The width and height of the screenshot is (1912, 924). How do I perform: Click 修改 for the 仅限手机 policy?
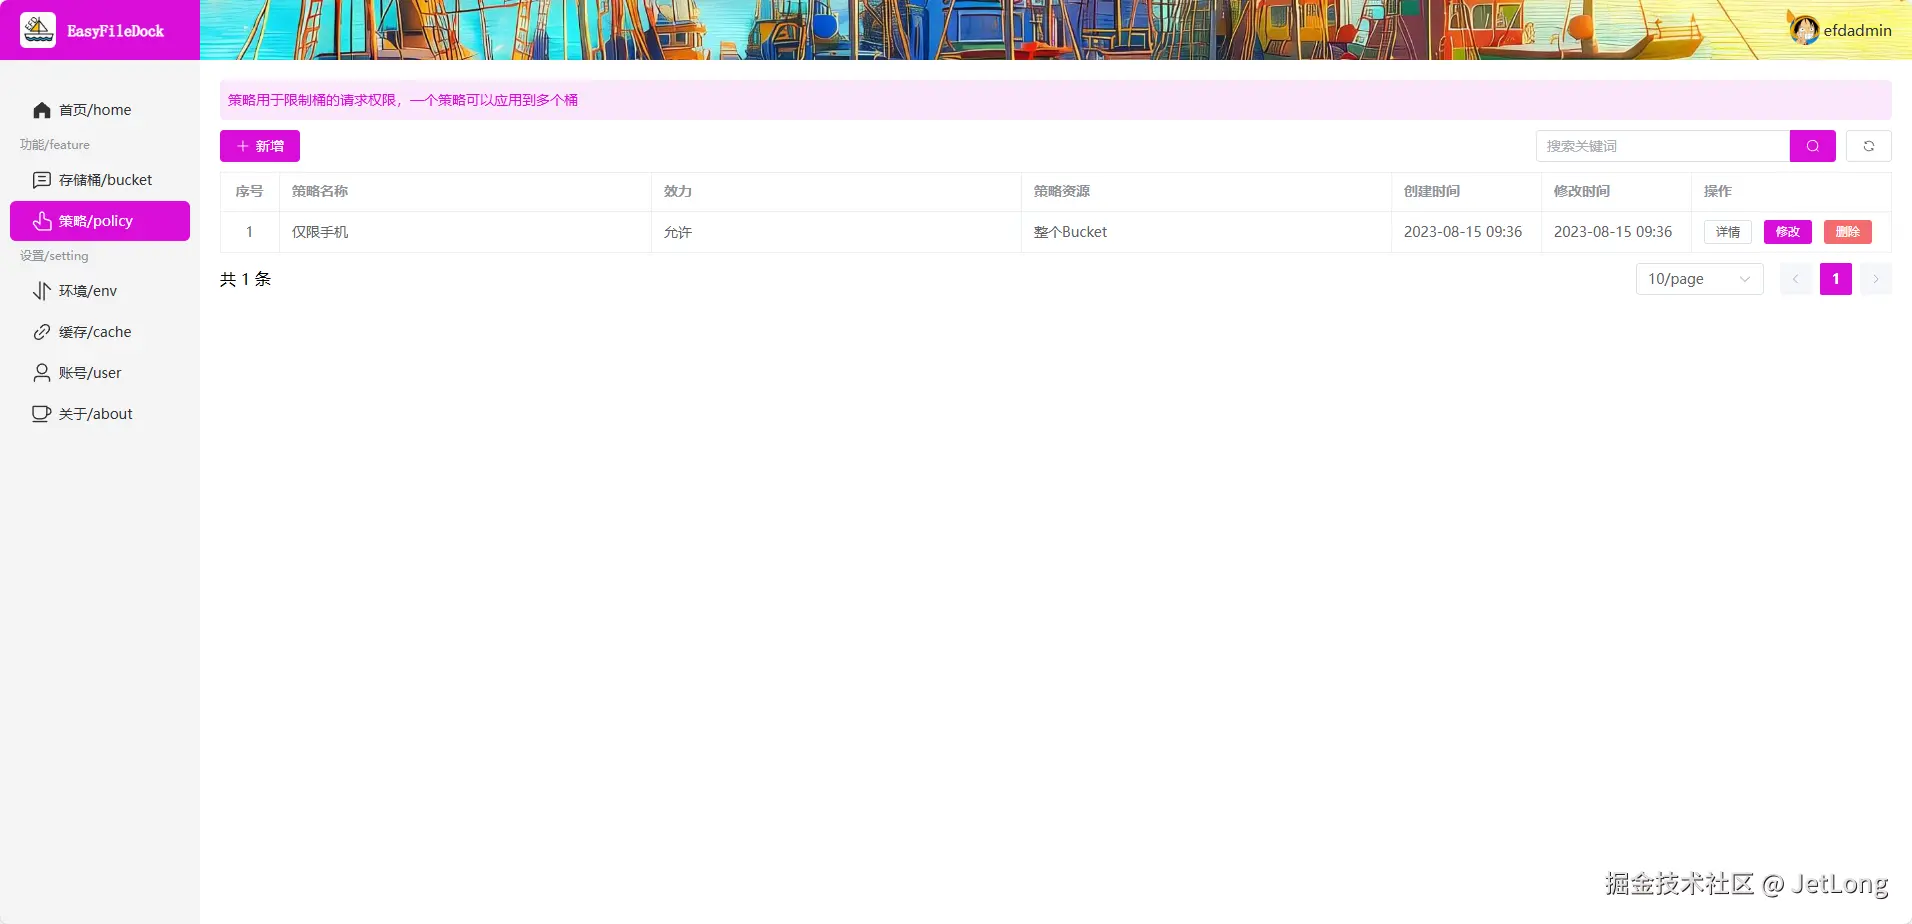1788,232
